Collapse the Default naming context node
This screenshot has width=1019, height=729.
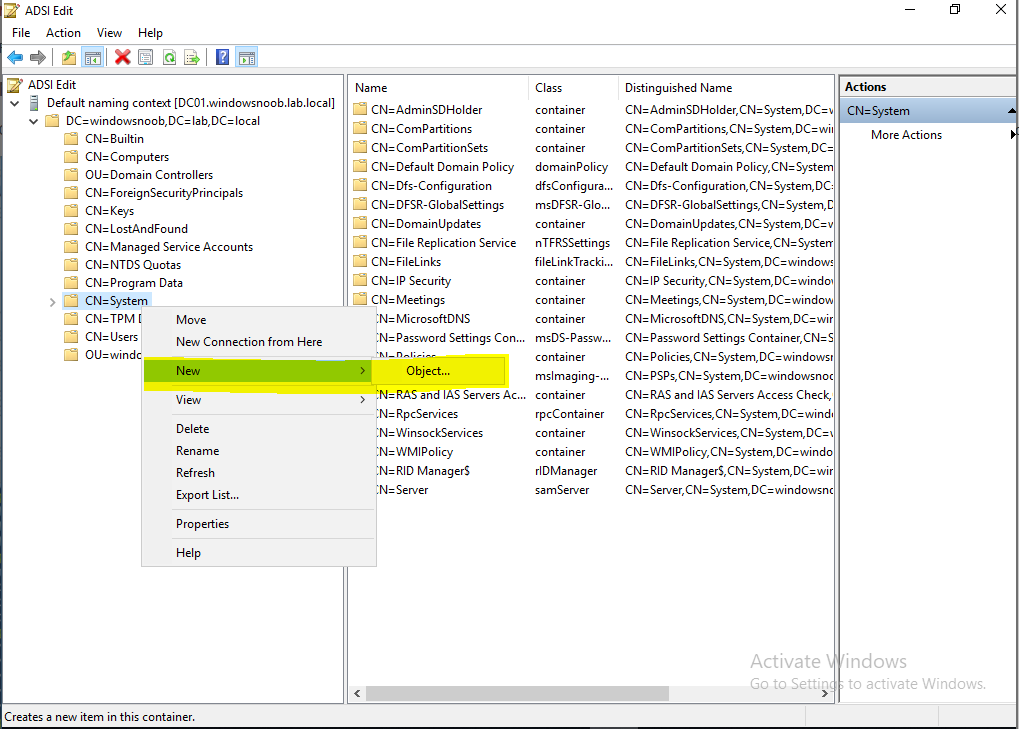click(14, 103)
